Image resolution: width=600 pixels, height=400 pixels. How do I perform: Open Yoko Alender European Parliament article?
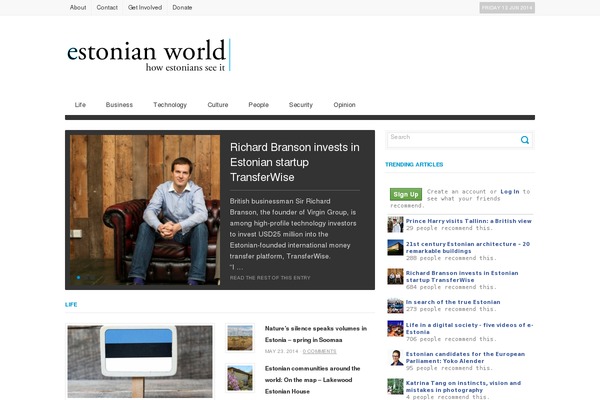click(x=465, y=358)
